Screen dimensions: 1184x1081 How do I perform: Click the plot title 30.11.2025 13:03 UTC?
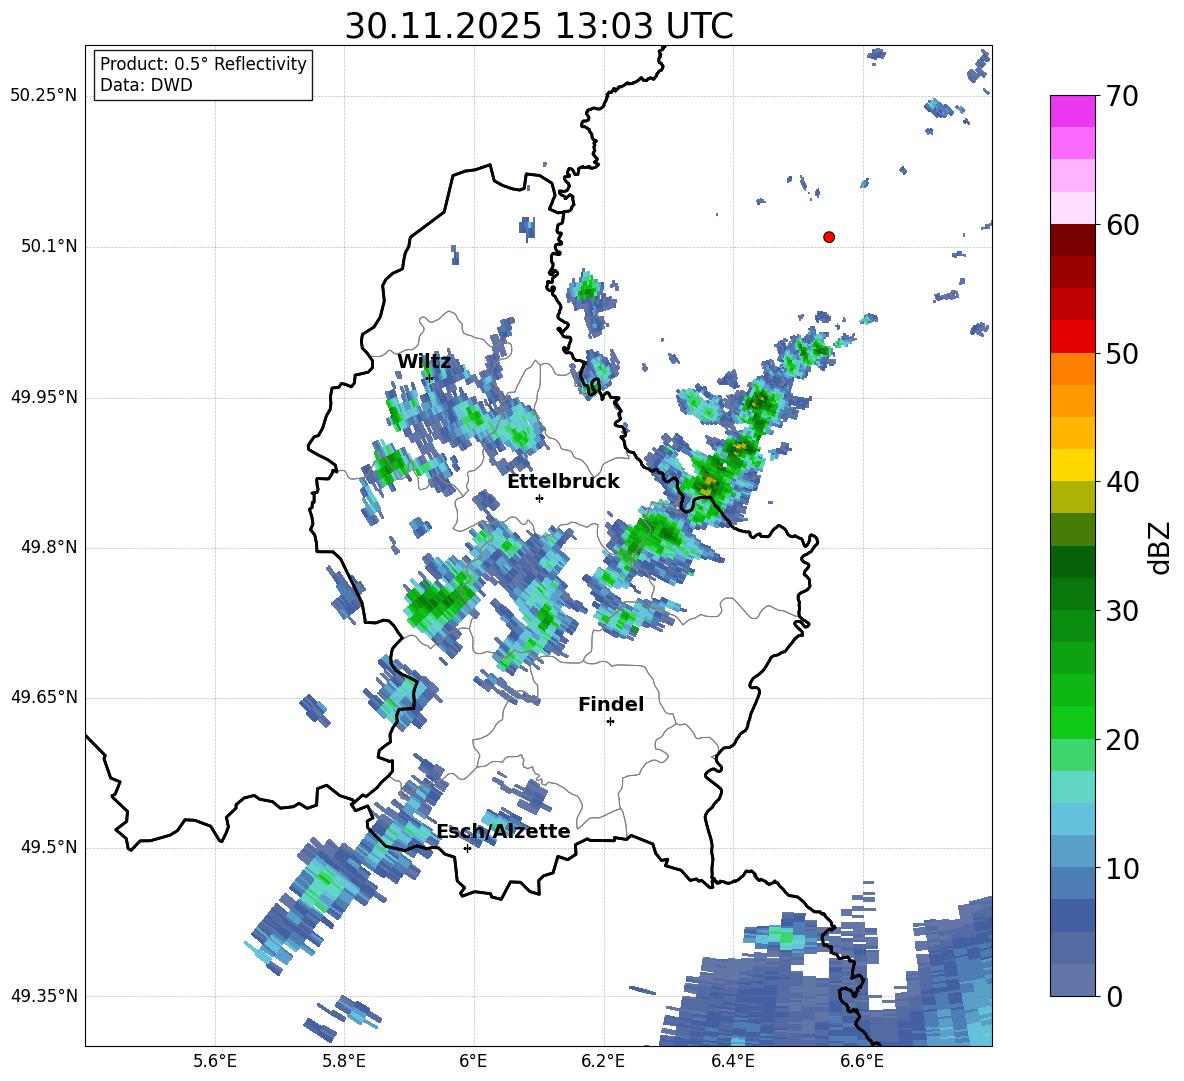coord(539,26)
